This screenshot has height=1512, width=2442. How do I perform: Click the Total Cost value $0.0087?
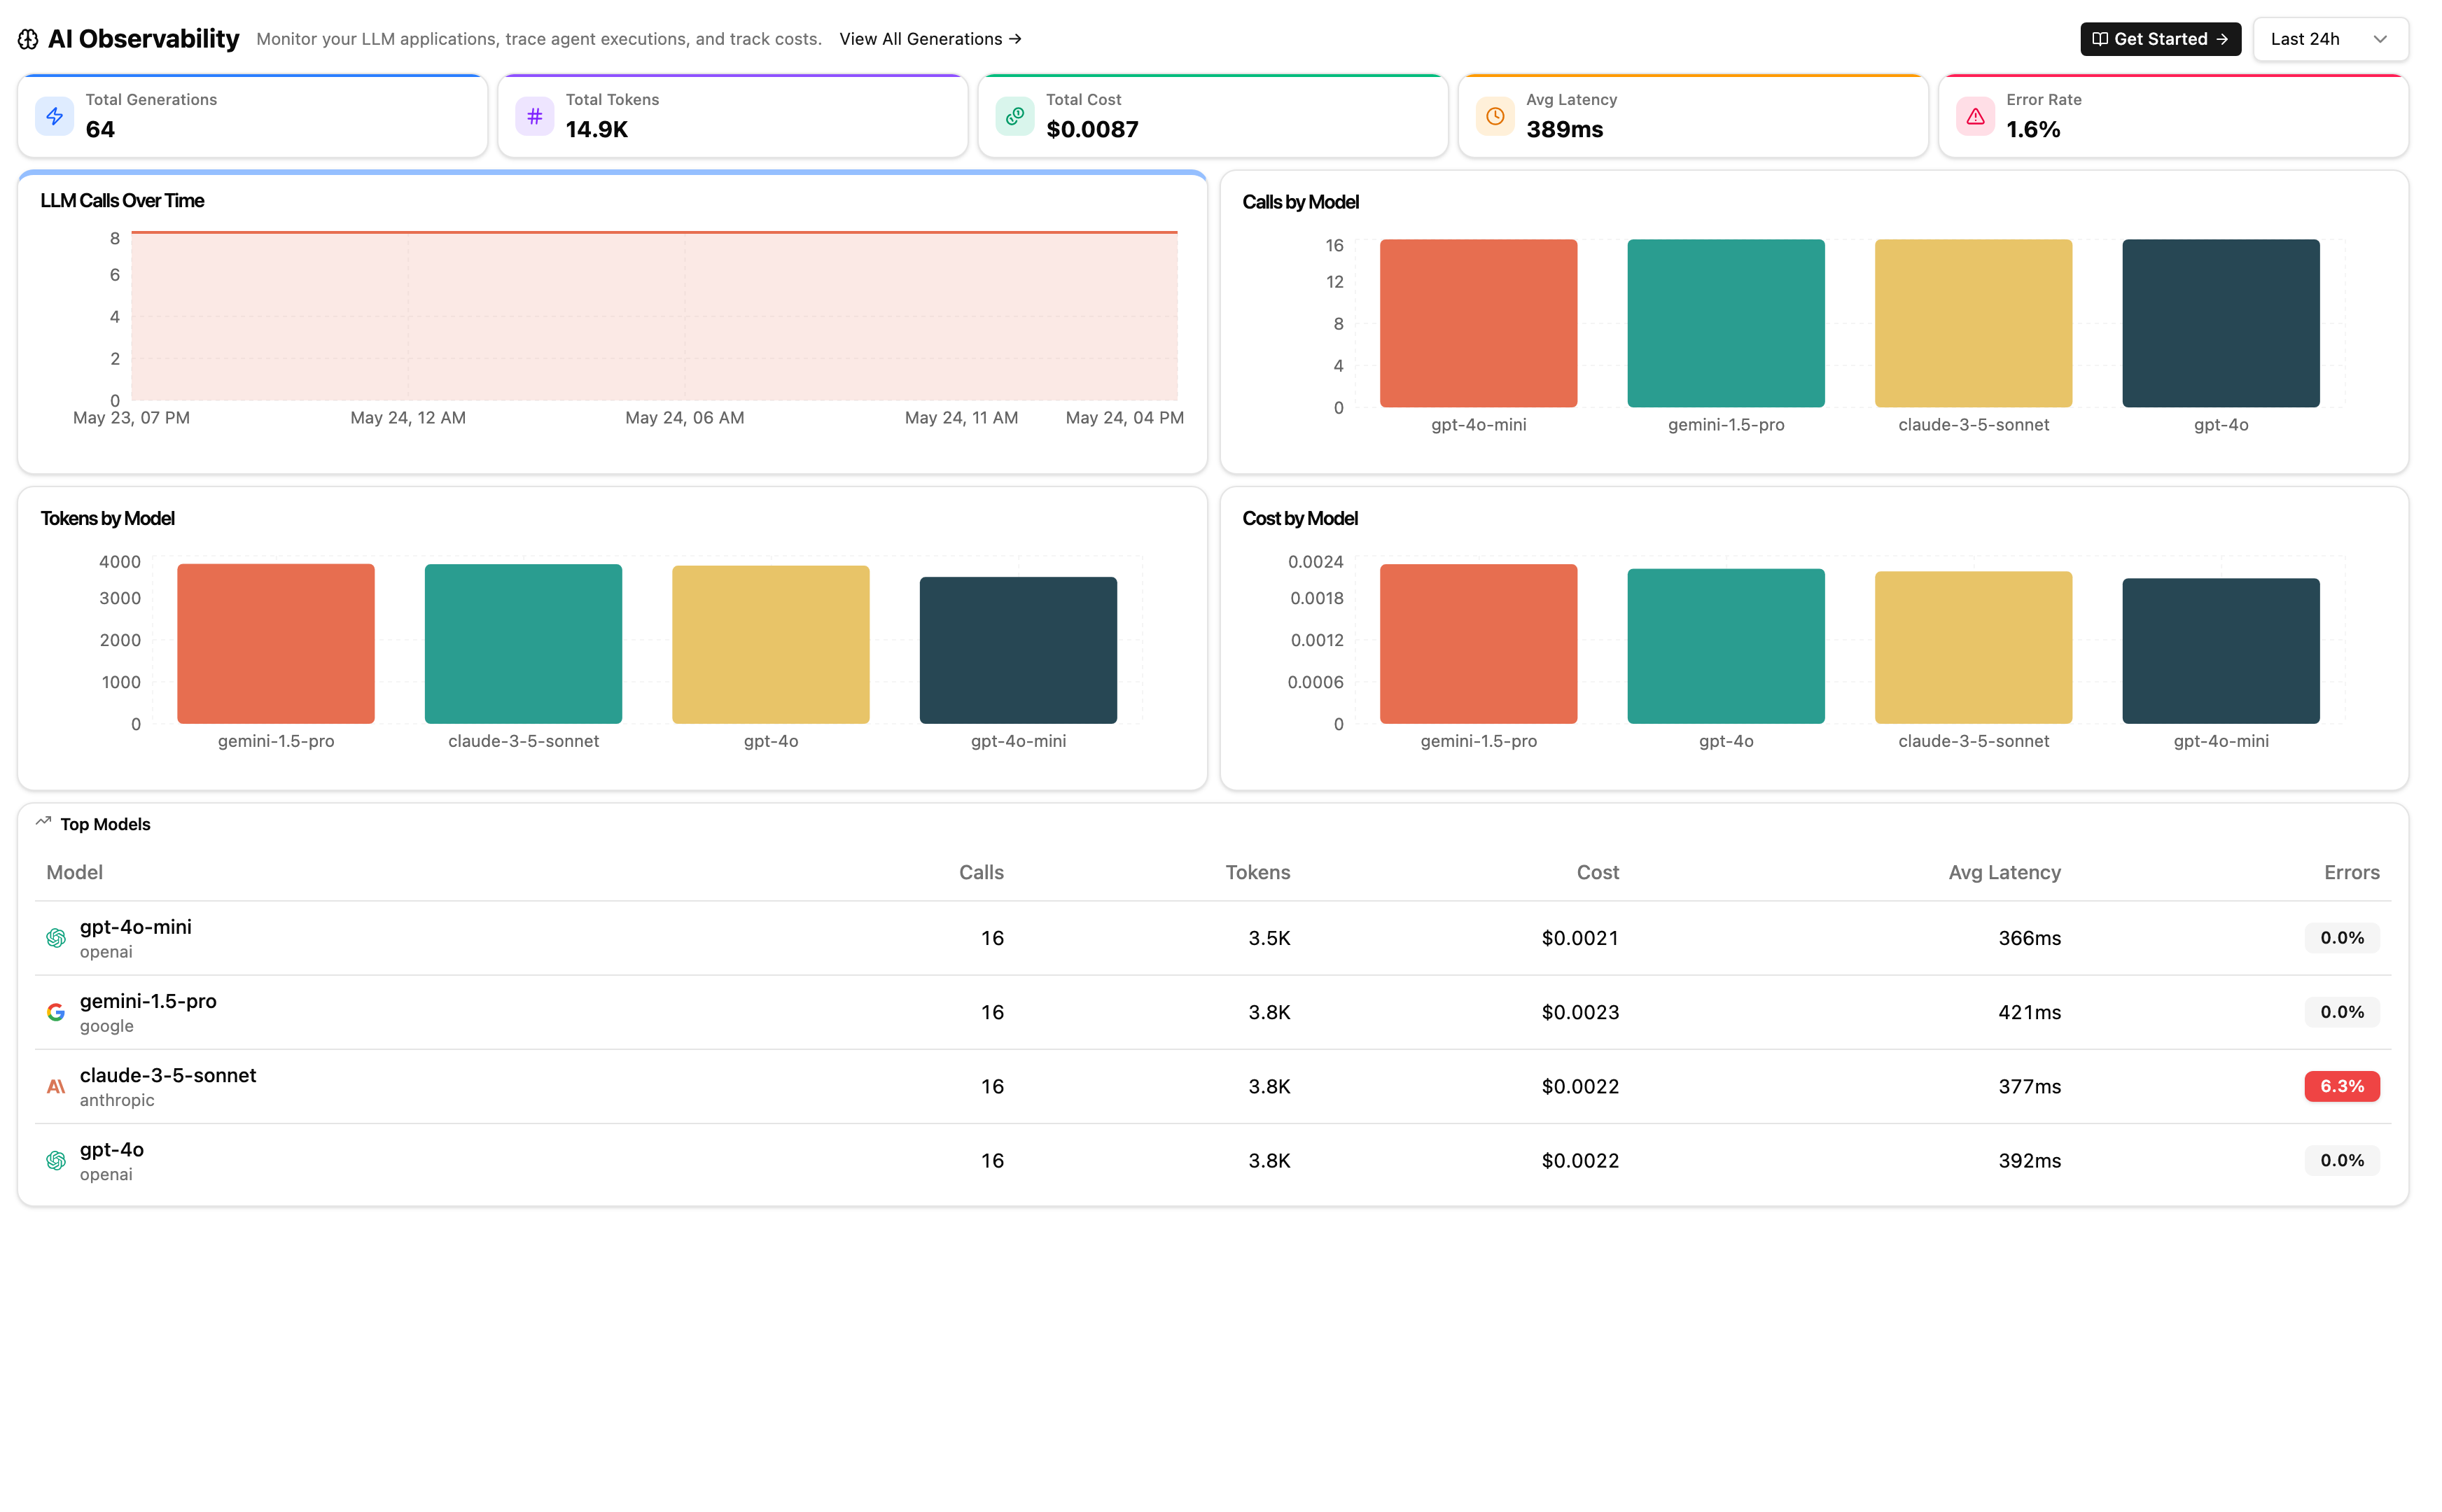tap(1092, 129)
